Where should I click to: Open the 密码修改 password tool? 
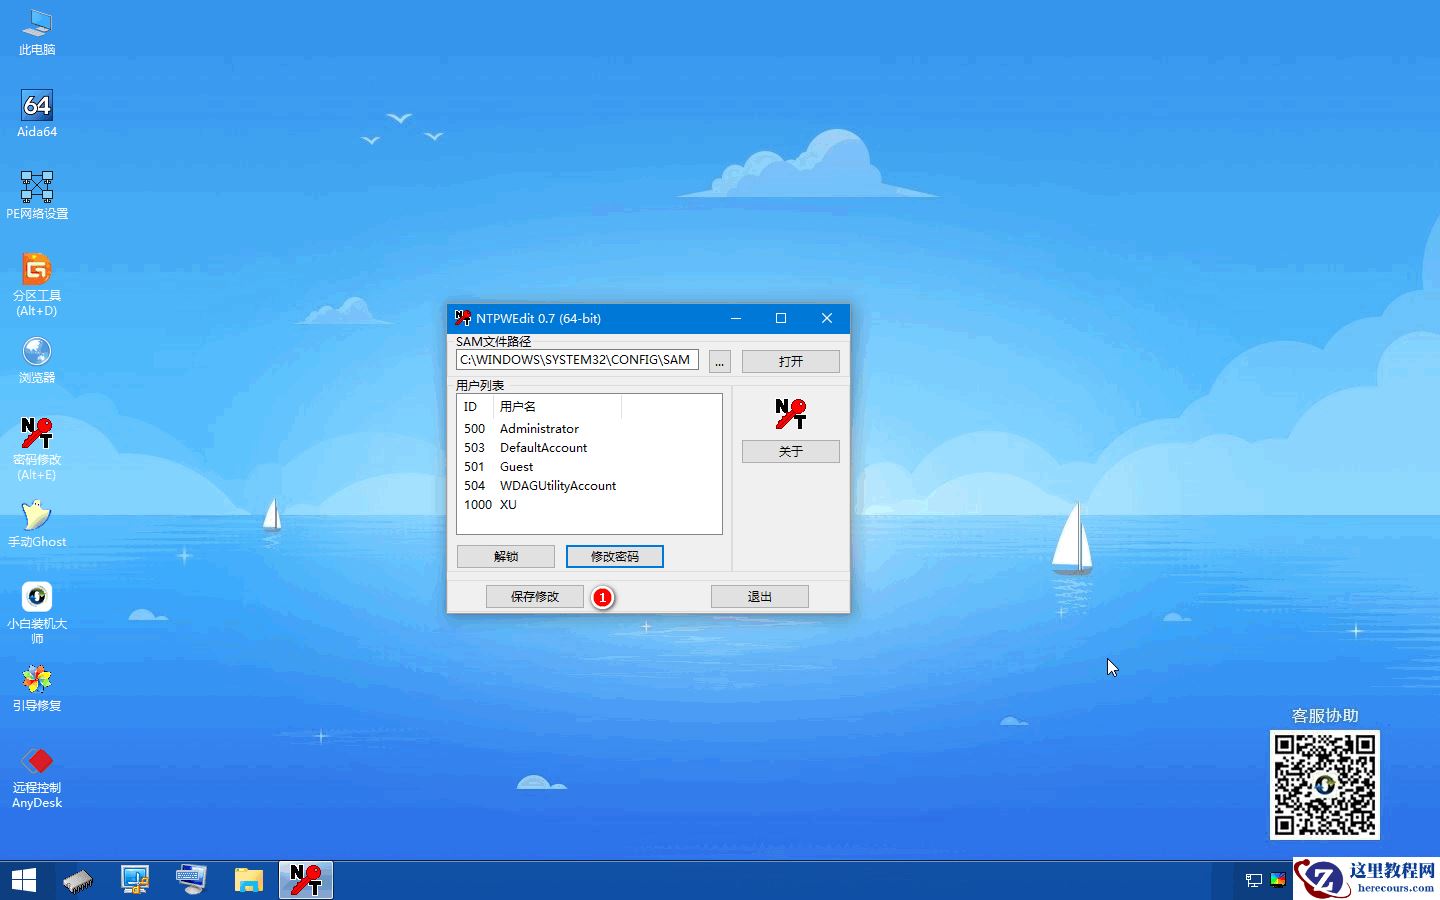pyautogui.click(x=36, y=435)
